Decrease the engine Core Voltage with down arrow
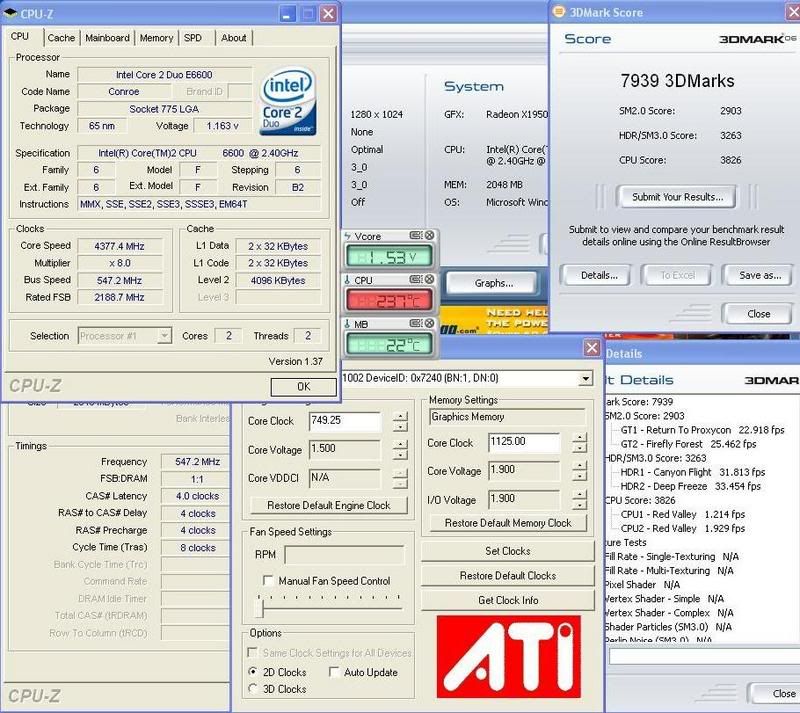The width and height of the screenshot is (800, 713). [x=401, y=455]
